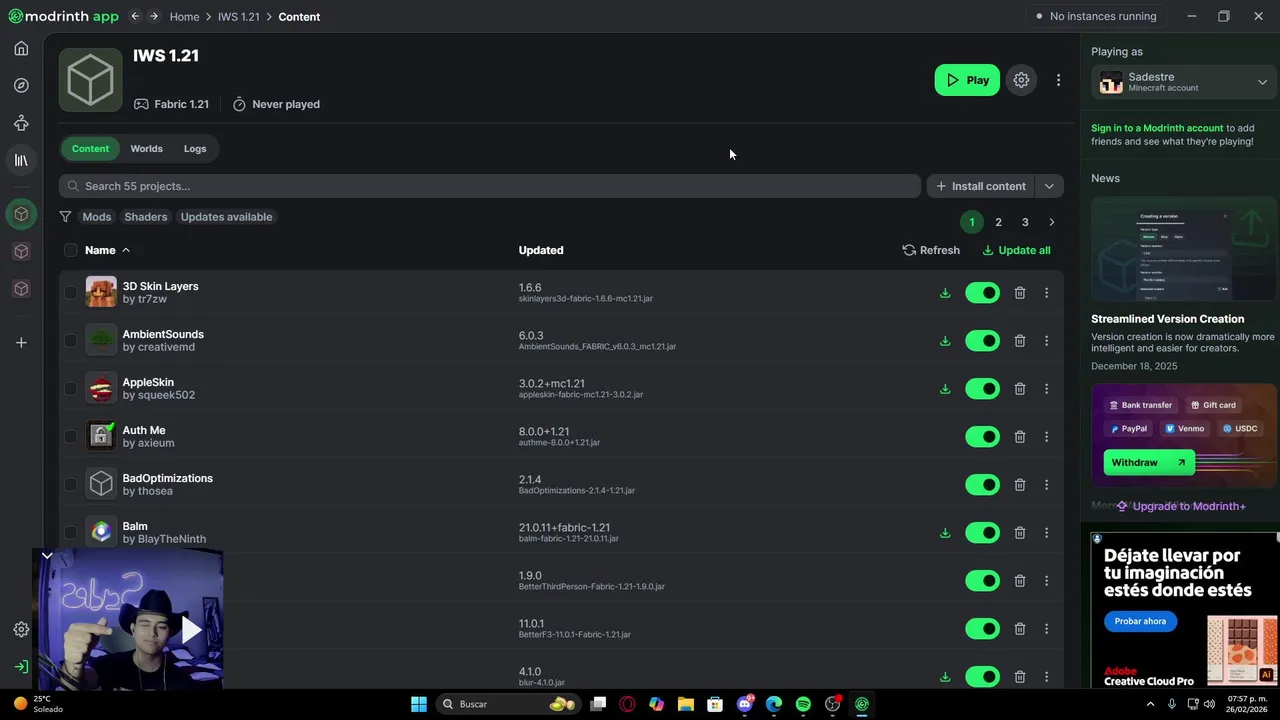Expand the Install content dropdown arrow
This screenshot has height=720, width=1280.
[x=1049, y=186]
